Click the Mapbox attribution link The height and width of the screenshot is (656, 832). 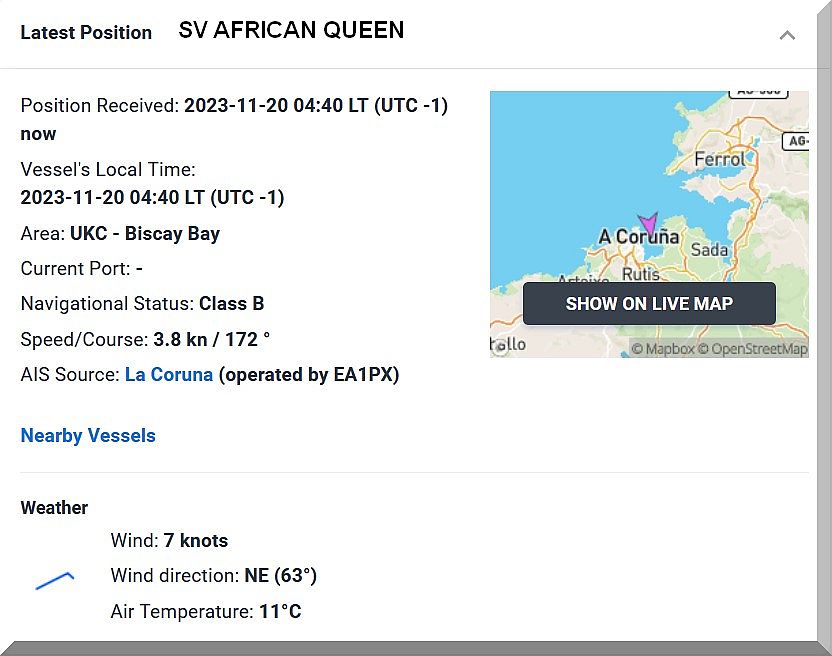pyautogui.click(x=661, y=349)
